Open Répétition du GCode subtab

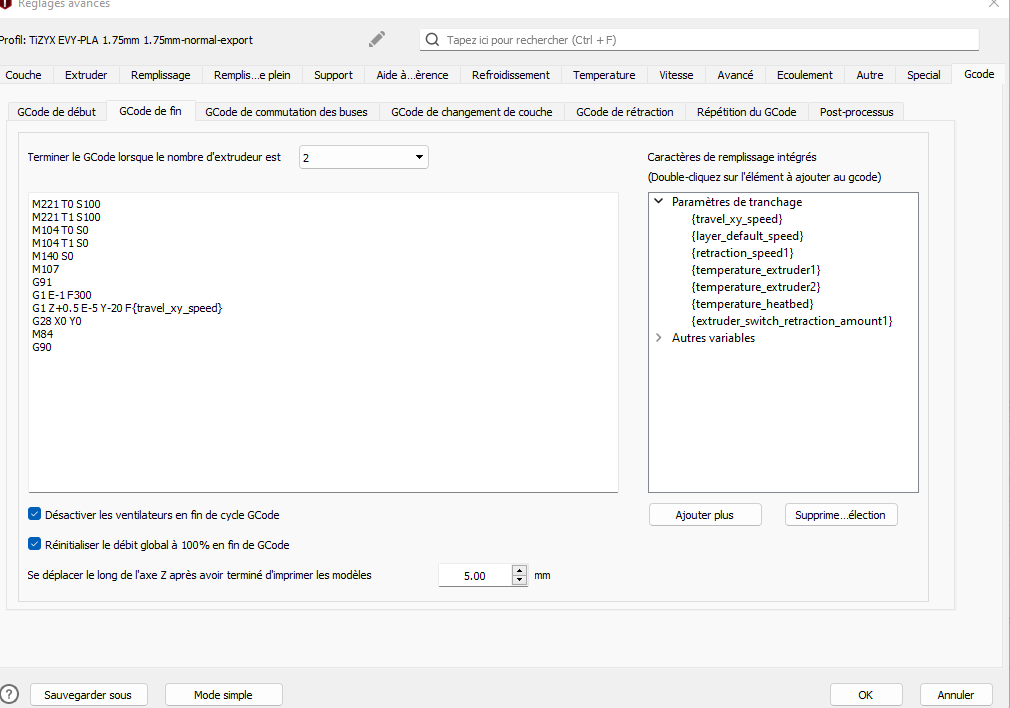click(x=747, y=111)
